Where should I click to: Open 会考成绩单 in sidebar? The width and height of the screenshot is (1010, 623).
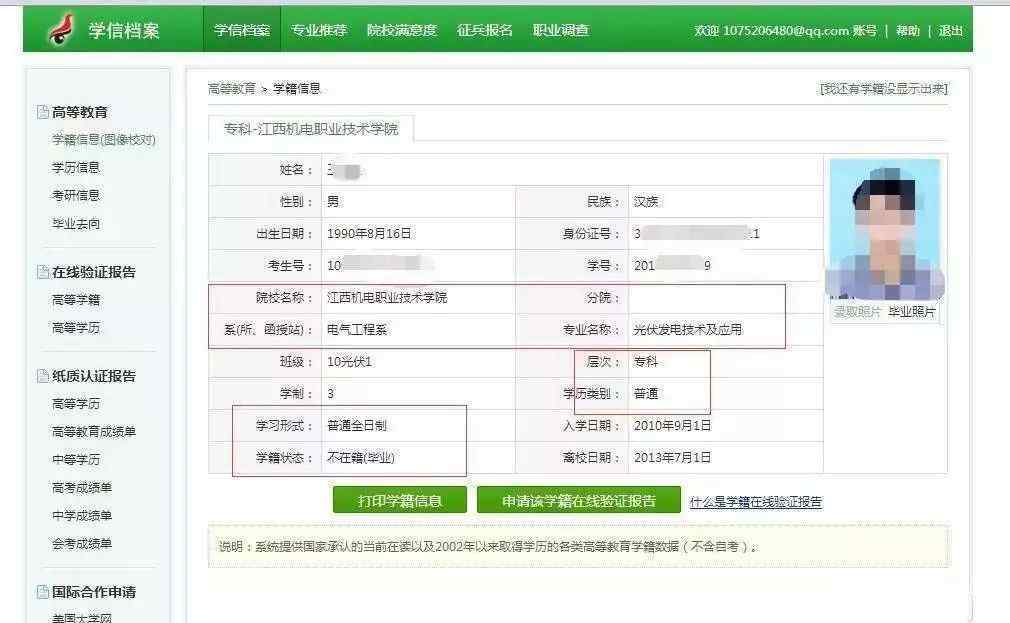point(82,543)
